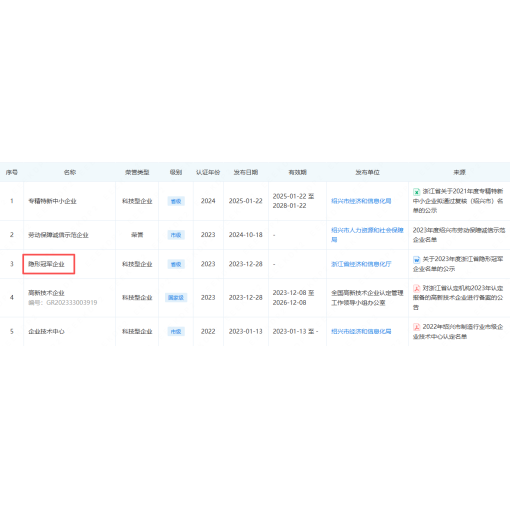510x510 pixels.
Task: Click the 发布日期 column header
Action: tap(246, 172)
